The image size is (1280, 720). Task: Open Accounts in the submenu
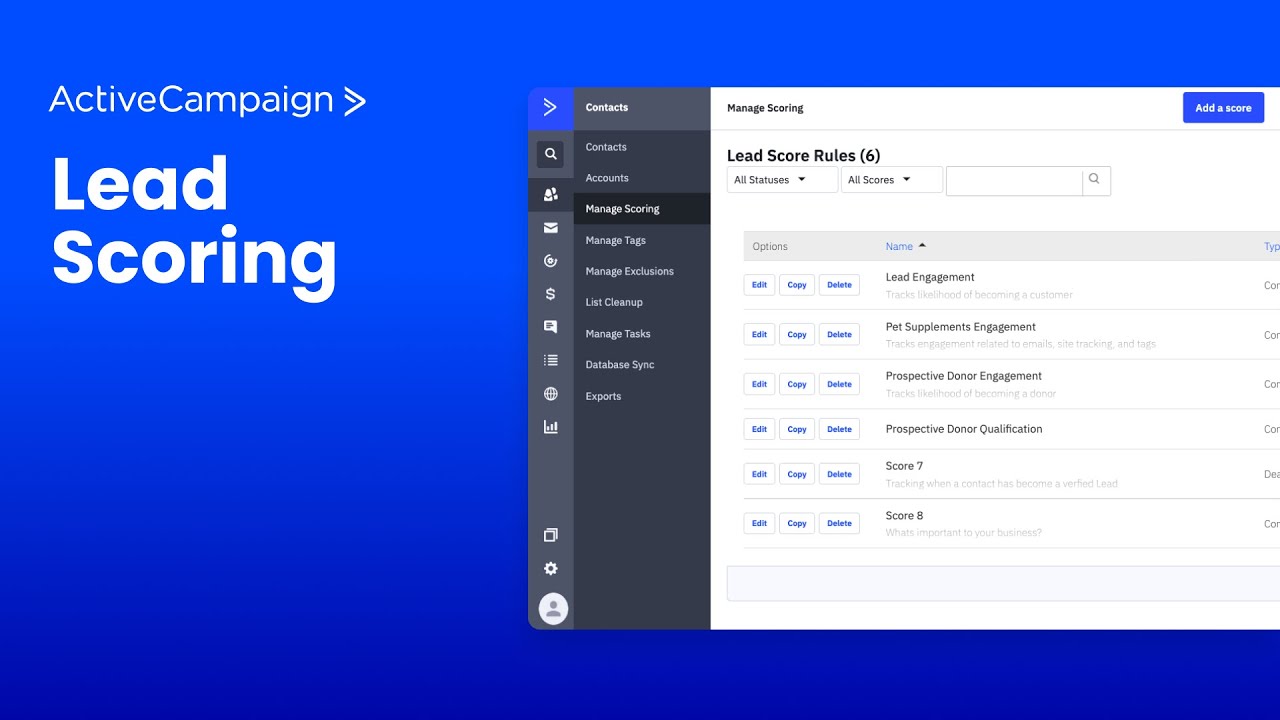tap(607, 178)
